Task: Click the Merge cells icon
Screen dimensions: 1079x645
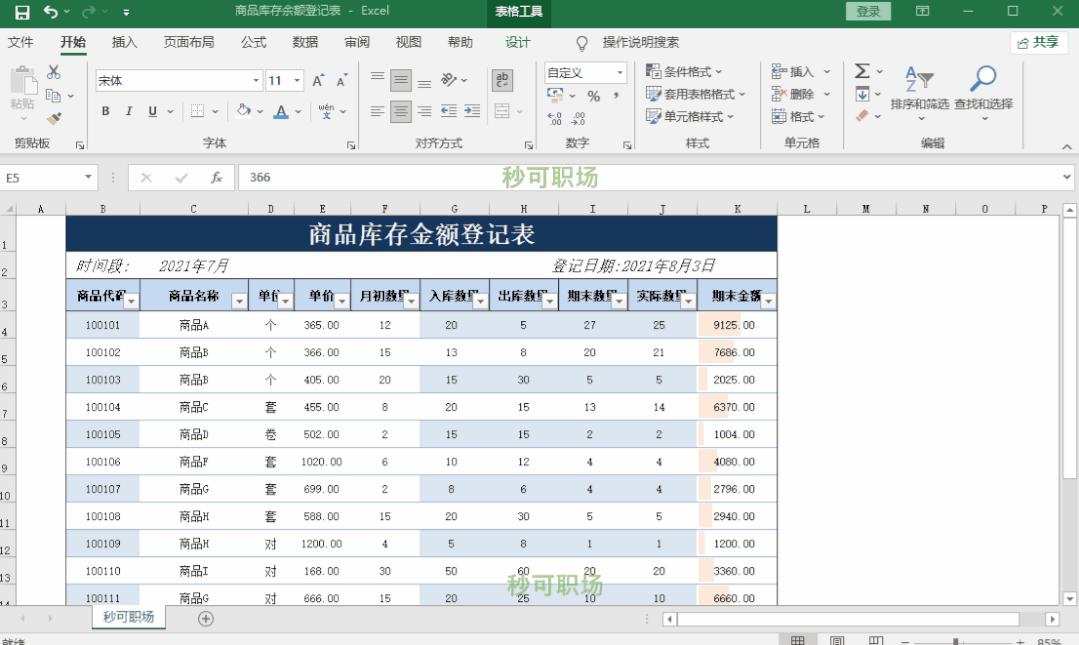Action: coord(502,111)
